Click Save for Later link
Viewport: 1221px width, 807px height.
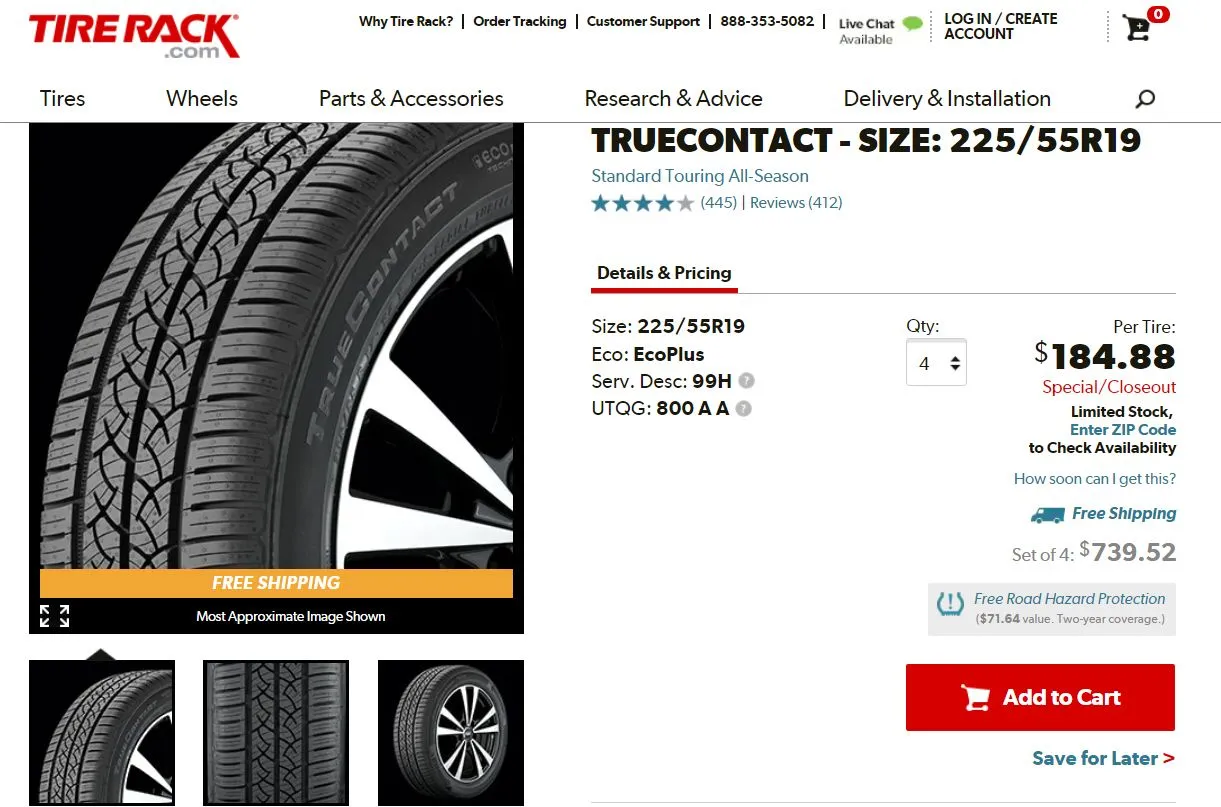click(x=1103, y=758)
